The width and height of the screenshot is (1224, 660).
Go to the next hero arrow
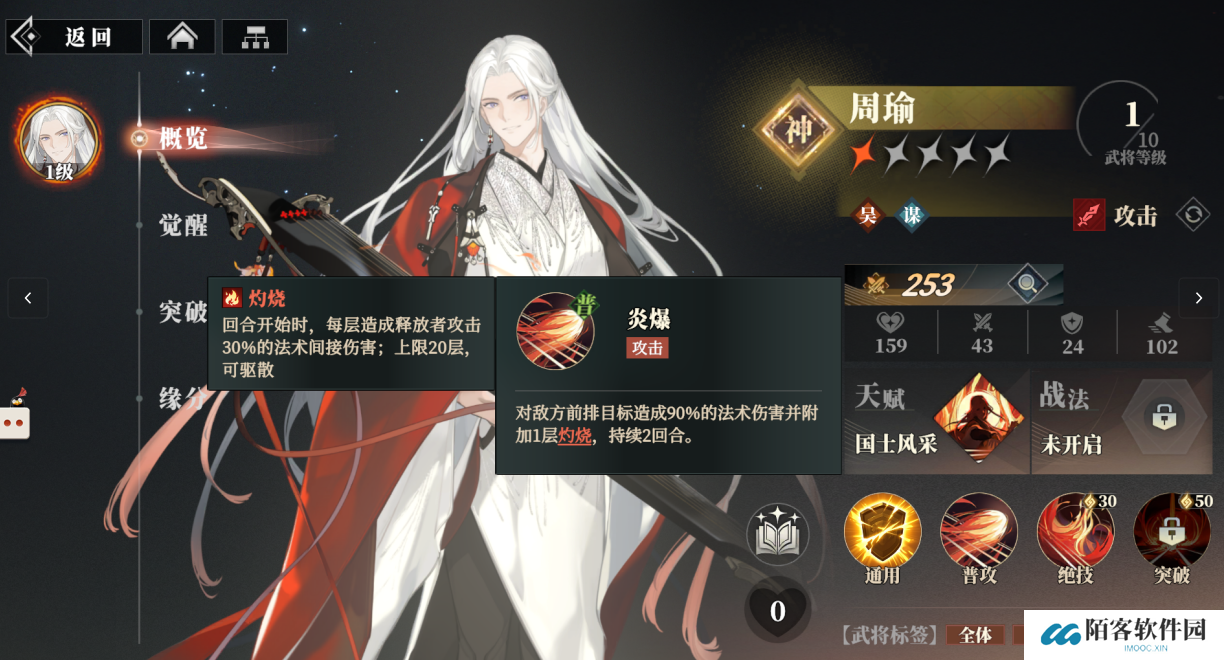pos(1198,298)
